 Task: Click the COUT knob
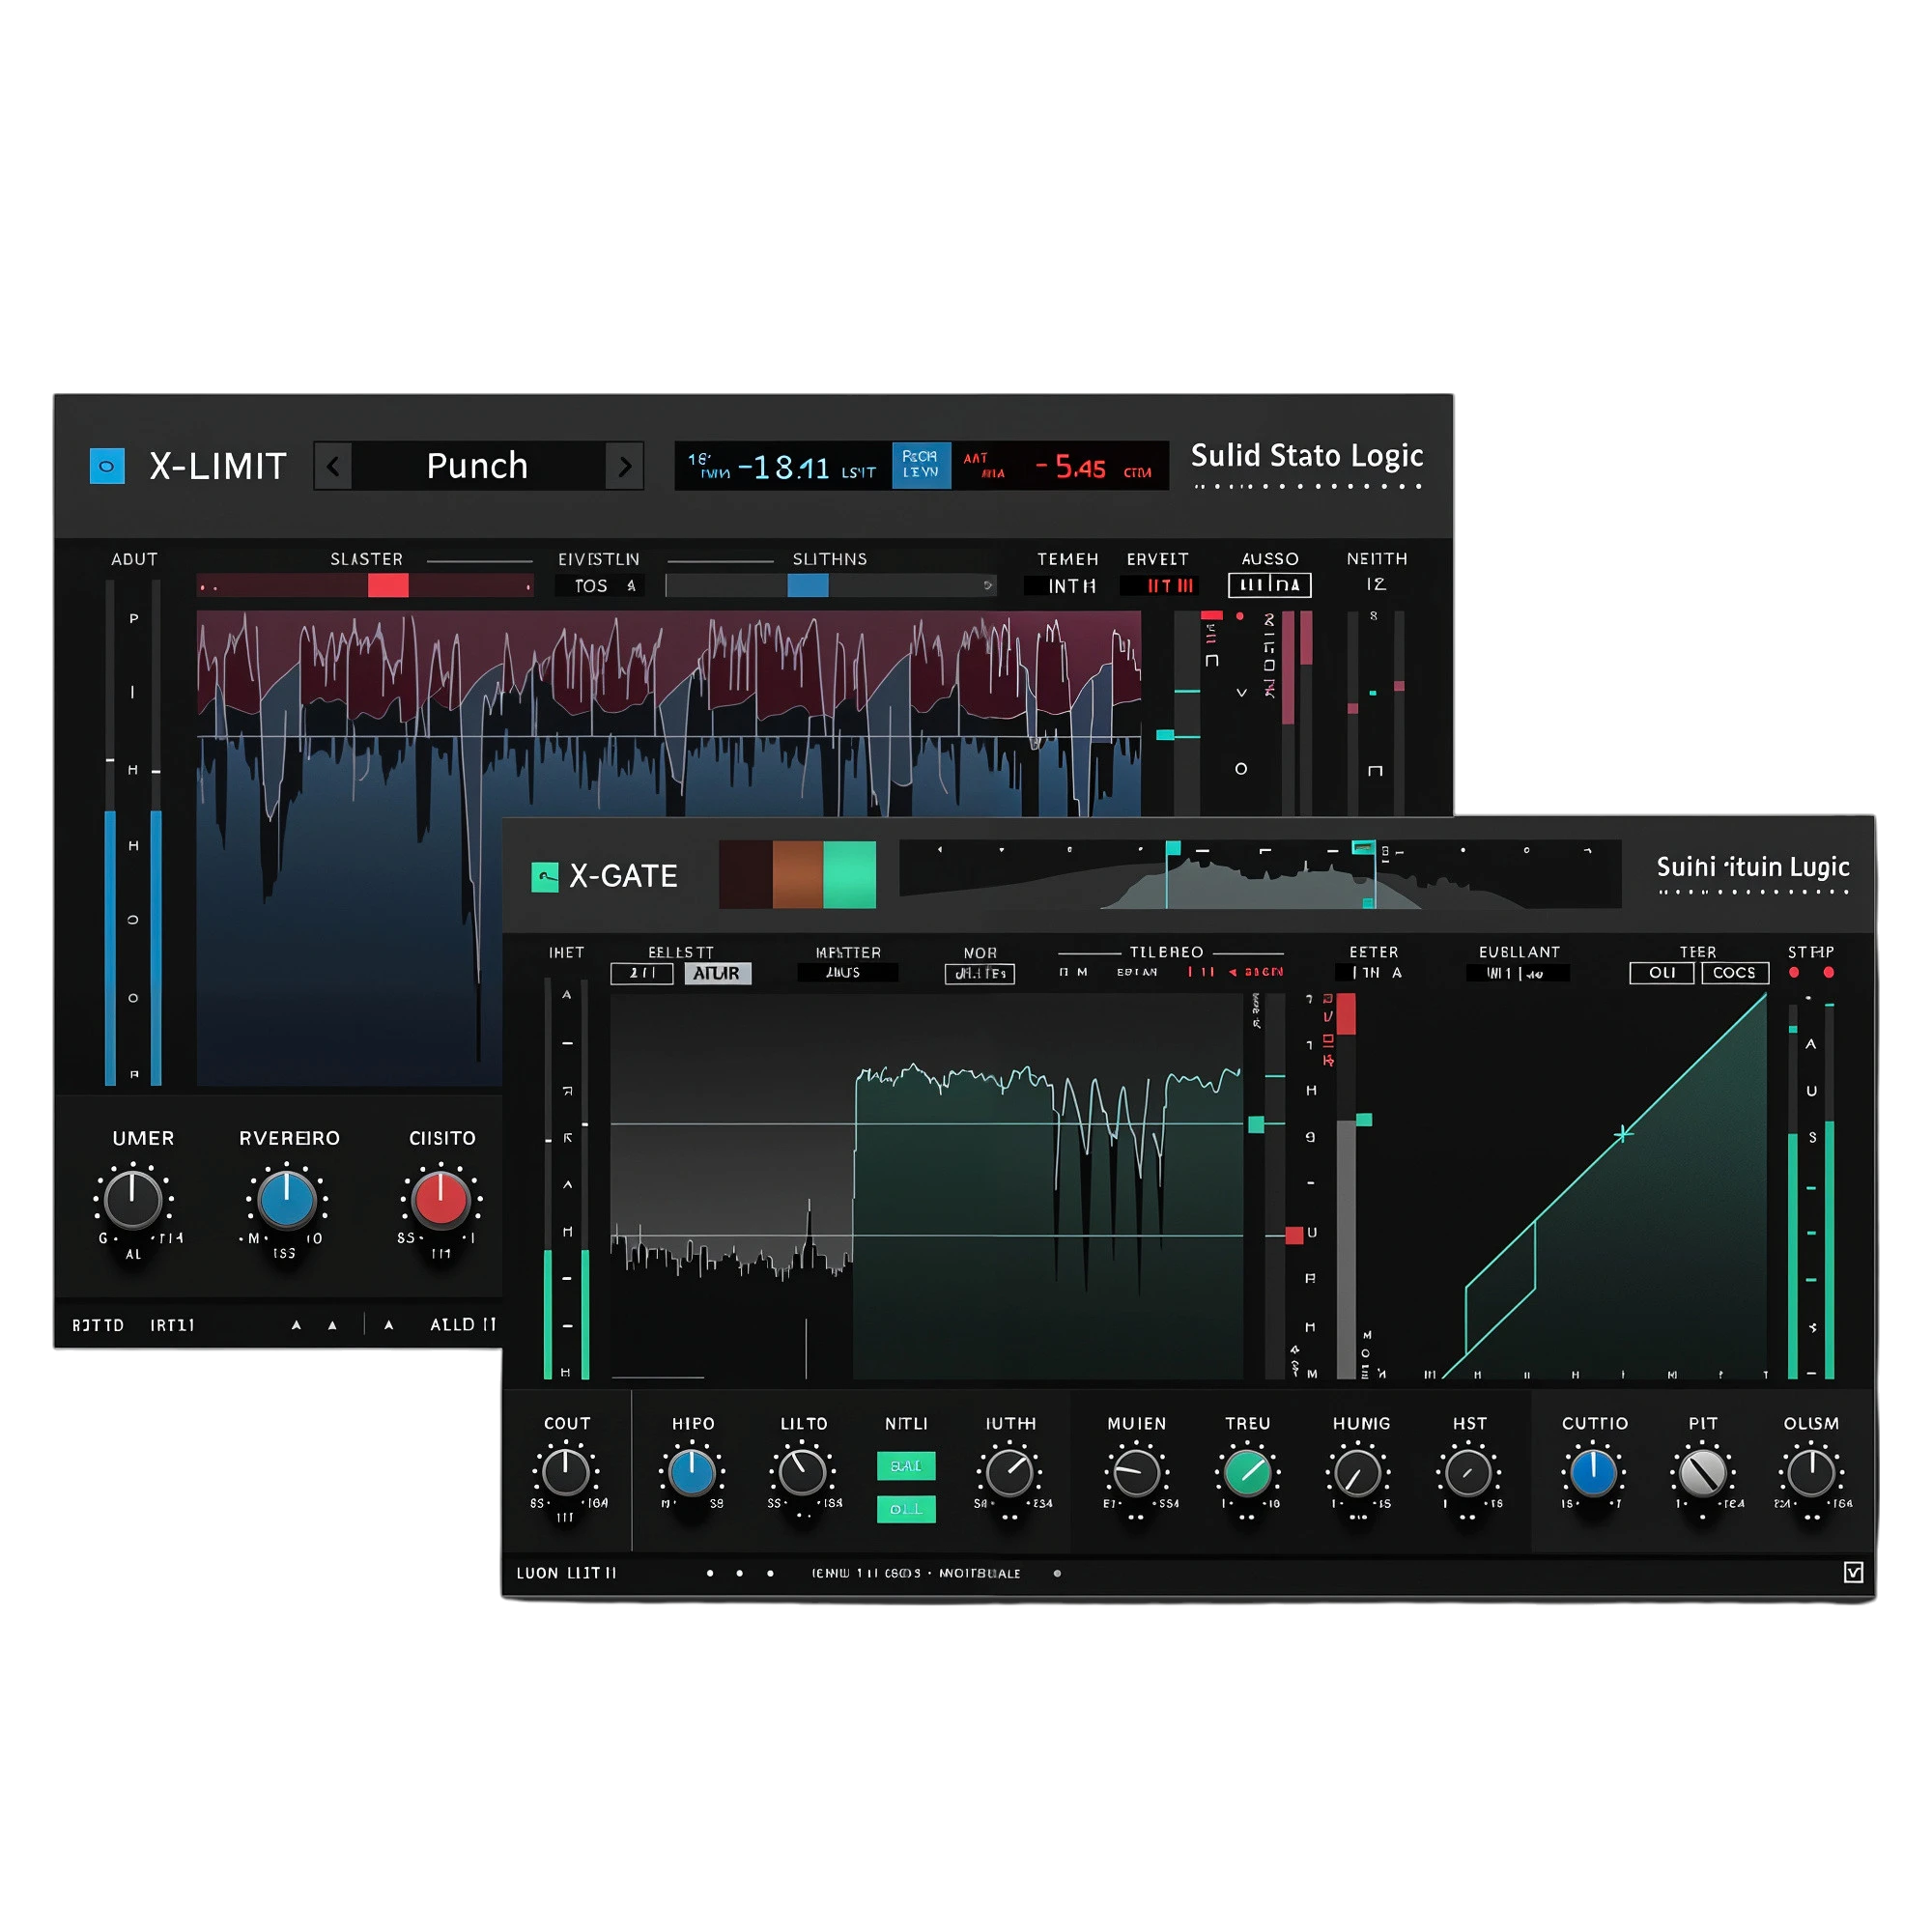pyautogui.click(x=566, y=1473)
